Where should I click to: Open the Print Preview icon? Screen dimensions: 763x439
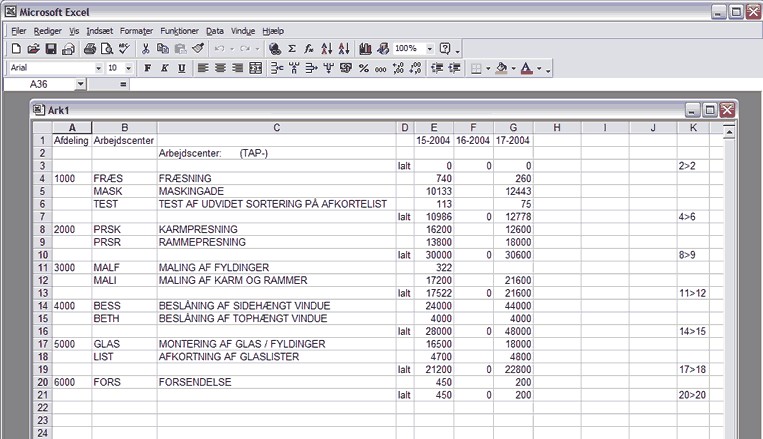[107, 48]
